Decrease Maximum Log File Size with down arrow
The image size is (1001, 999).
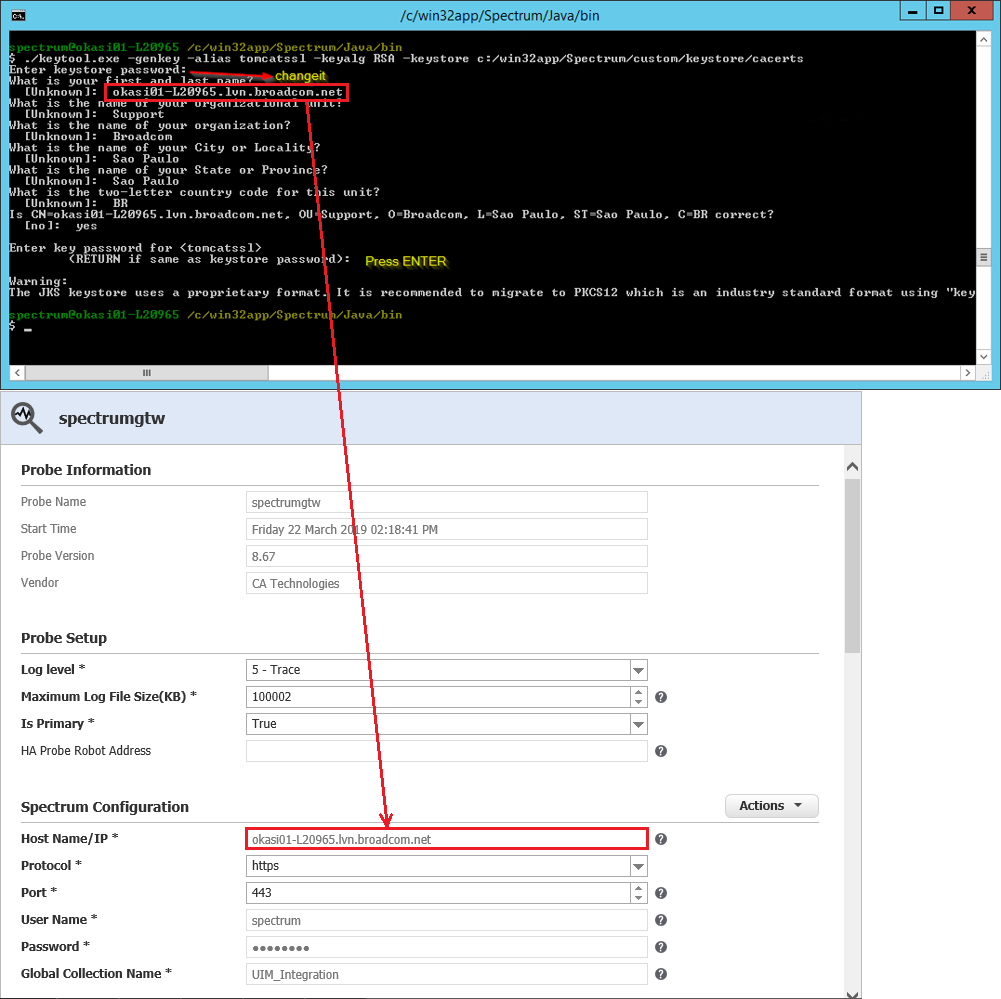638,702
